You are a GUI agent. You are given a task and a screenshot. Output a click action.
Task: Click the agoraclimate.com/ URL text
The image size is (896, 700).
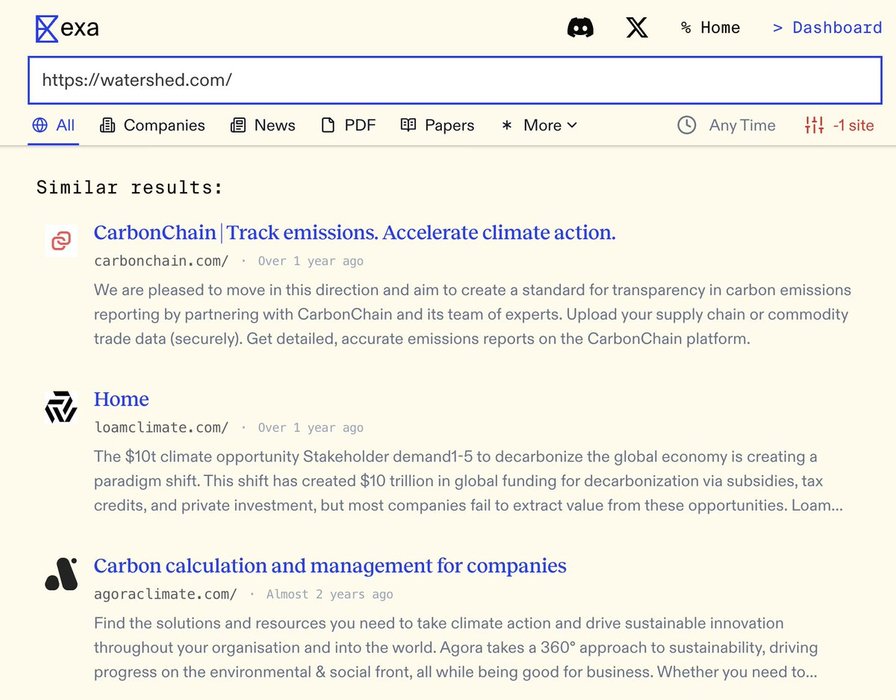165,594
